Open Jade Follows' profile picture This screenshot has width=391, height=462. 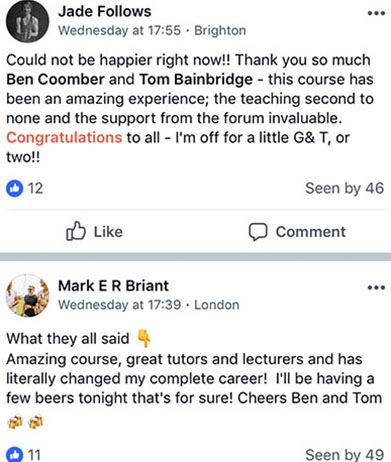[x=28, y=21]
